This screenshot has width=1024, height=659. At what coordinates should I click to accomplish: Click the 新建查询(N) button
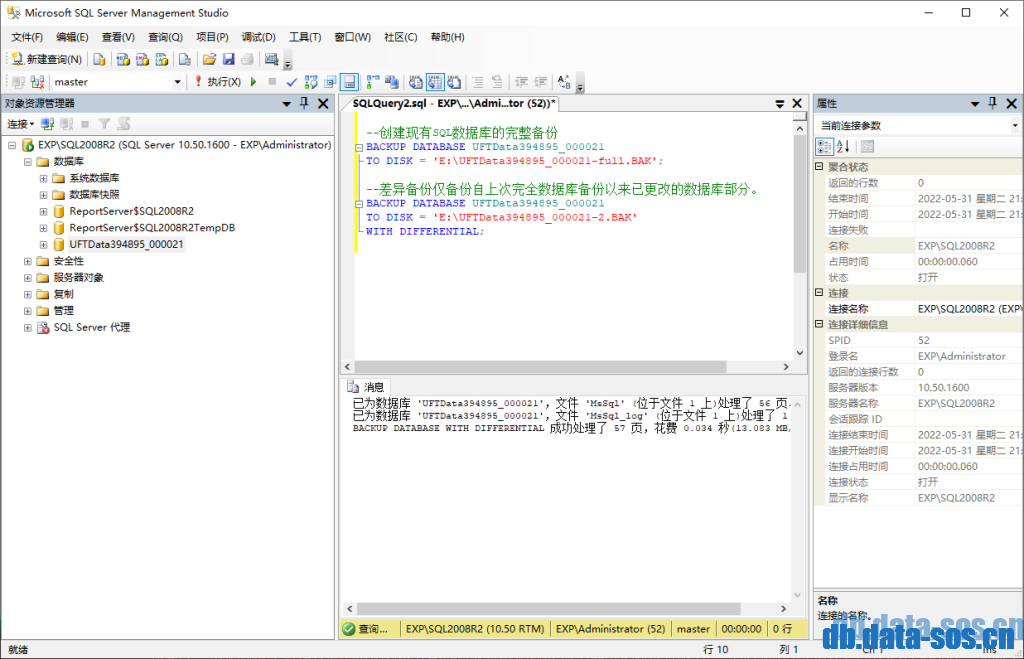coord(46,59)
